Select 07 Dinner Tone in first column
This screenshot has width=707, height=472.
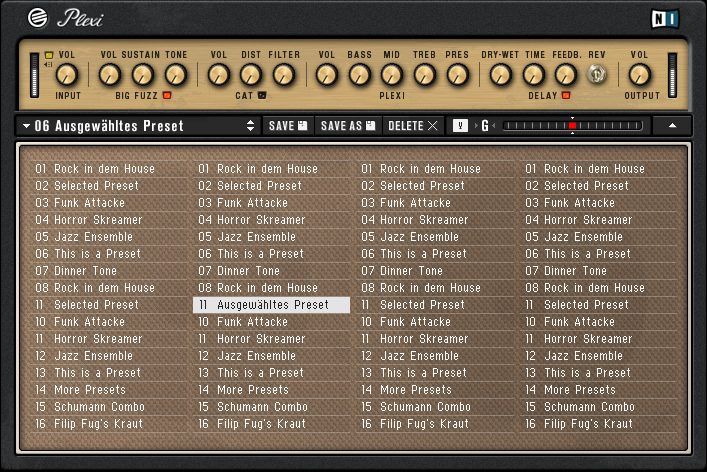[x=108, y=271]
